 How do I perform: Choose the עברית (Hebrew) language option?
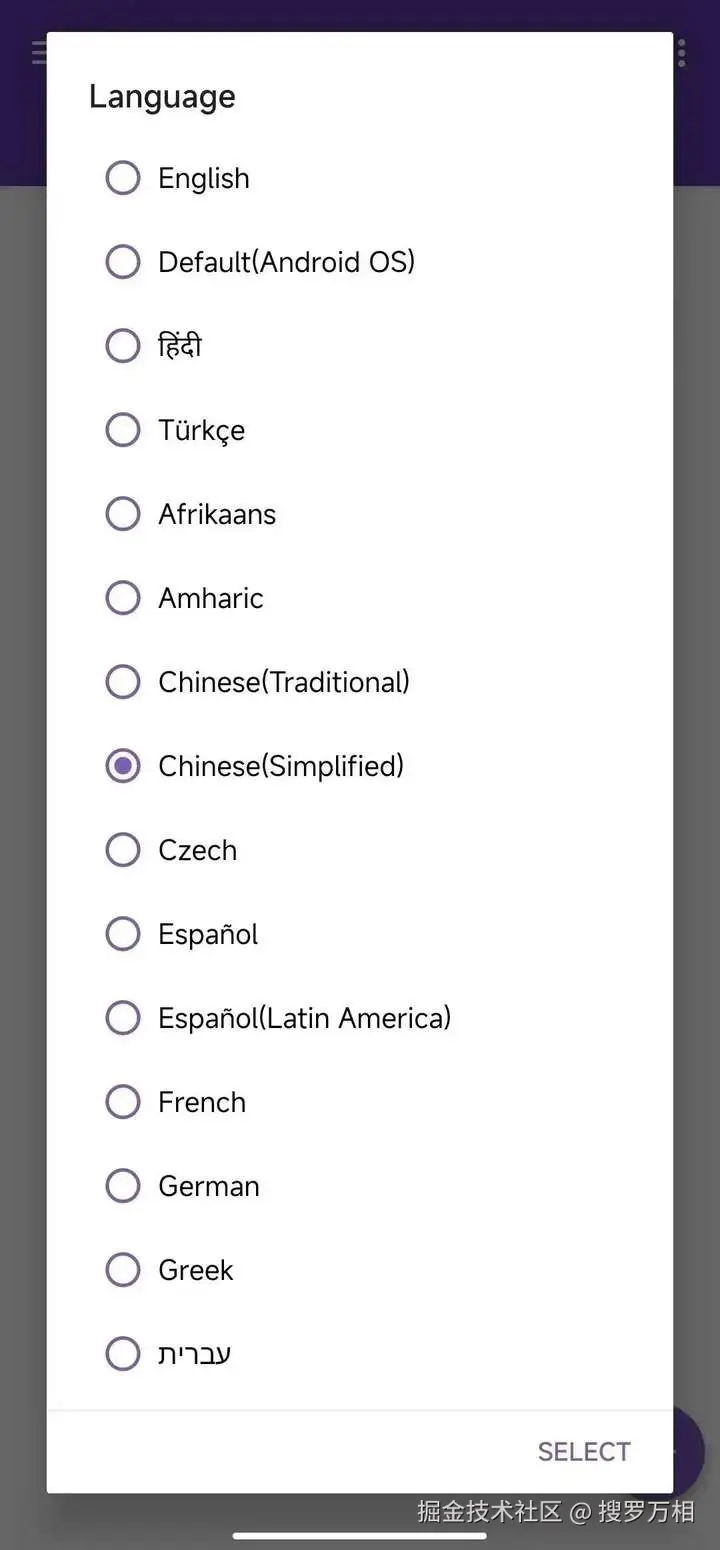point(123,1354)
